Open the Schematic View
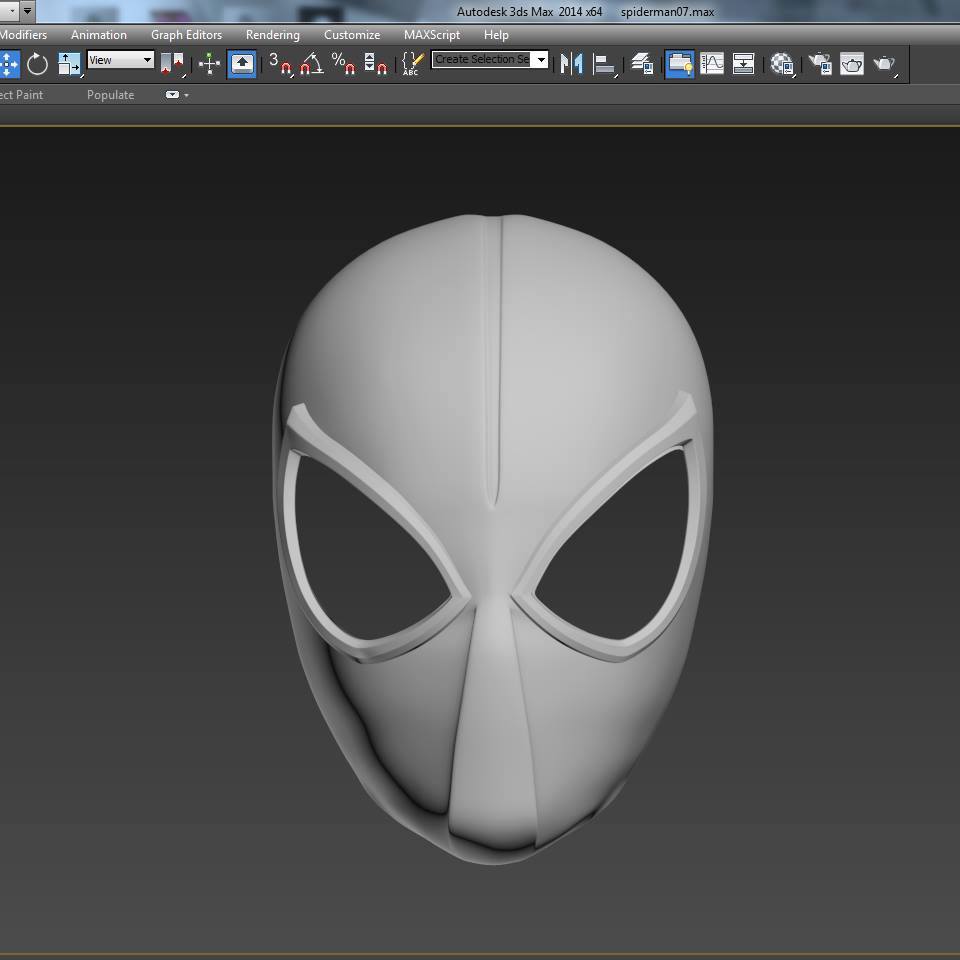Image resolution: width=960 pixels, height=960 pixels. tap(743, 64)
